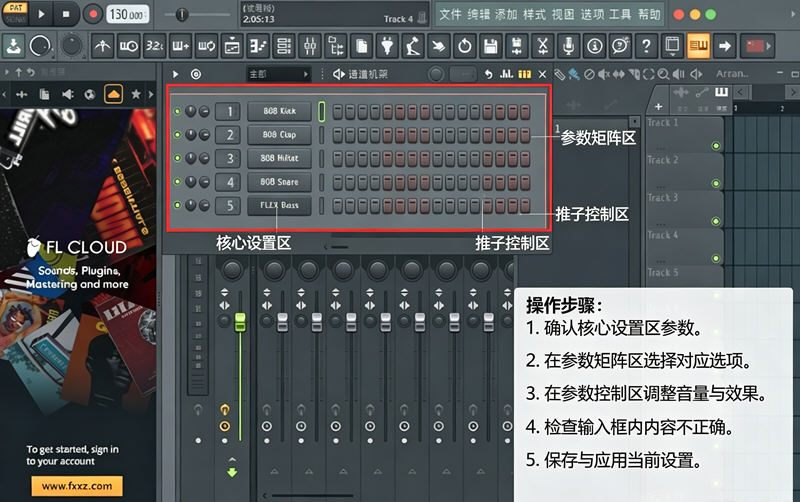The height and width of the screenshot is (502, 800).
Task: Click the FLEX Bass channel button
Action: [279, 205]
